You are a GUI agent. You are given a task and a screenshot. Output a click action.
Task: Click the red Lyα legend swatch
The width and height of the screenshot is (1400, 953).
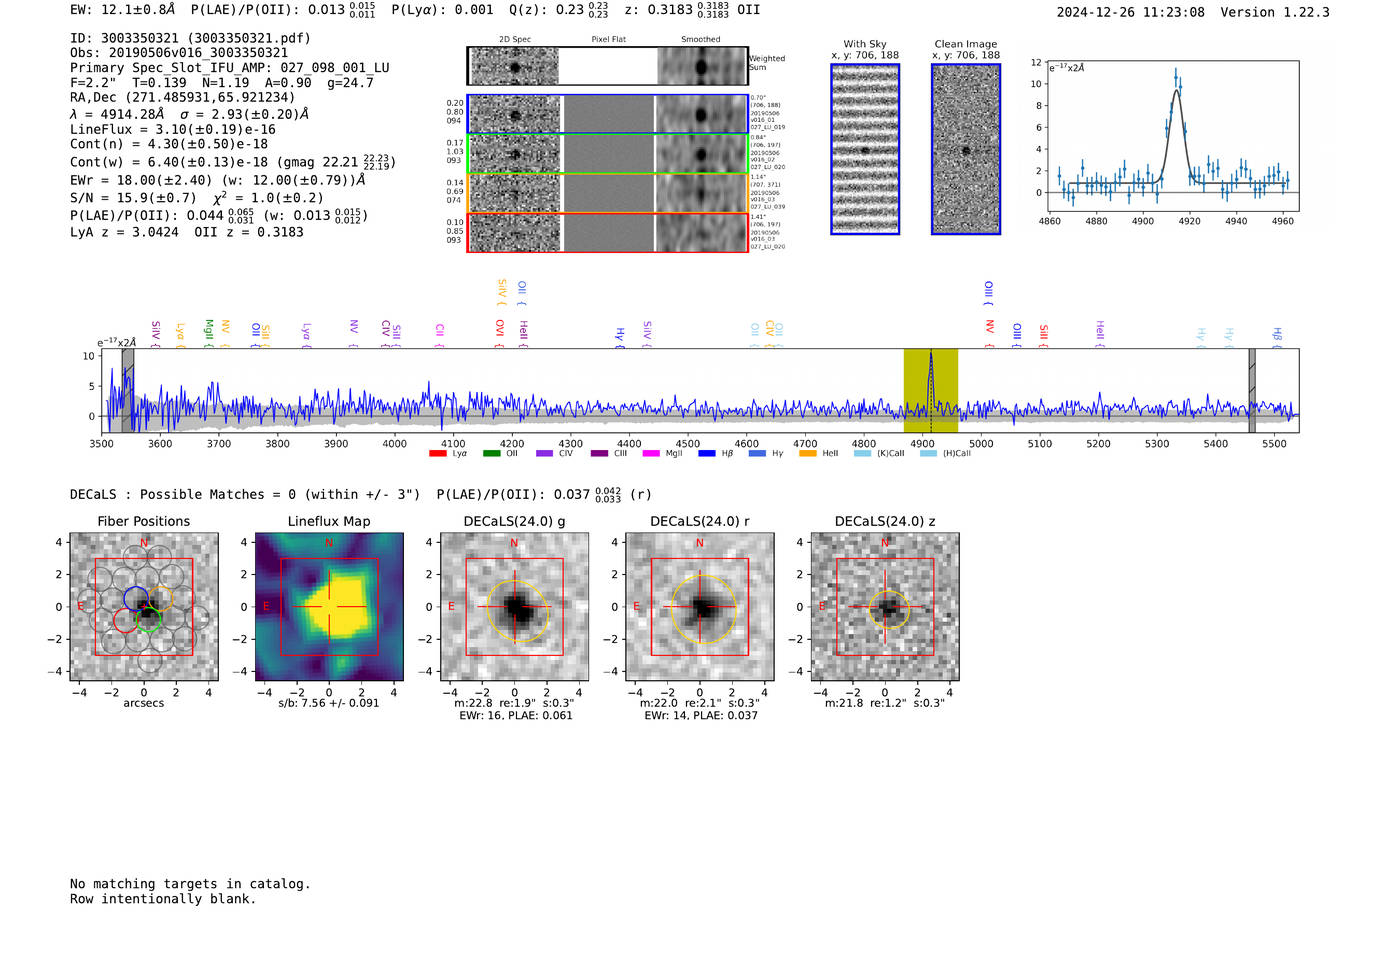tap(437, 454)
